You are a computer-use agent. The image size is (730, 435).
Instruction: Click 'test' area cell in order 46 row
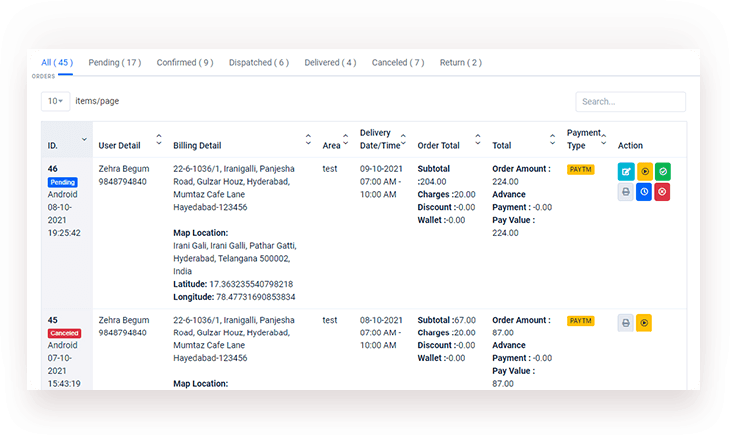tap(330, 169)
